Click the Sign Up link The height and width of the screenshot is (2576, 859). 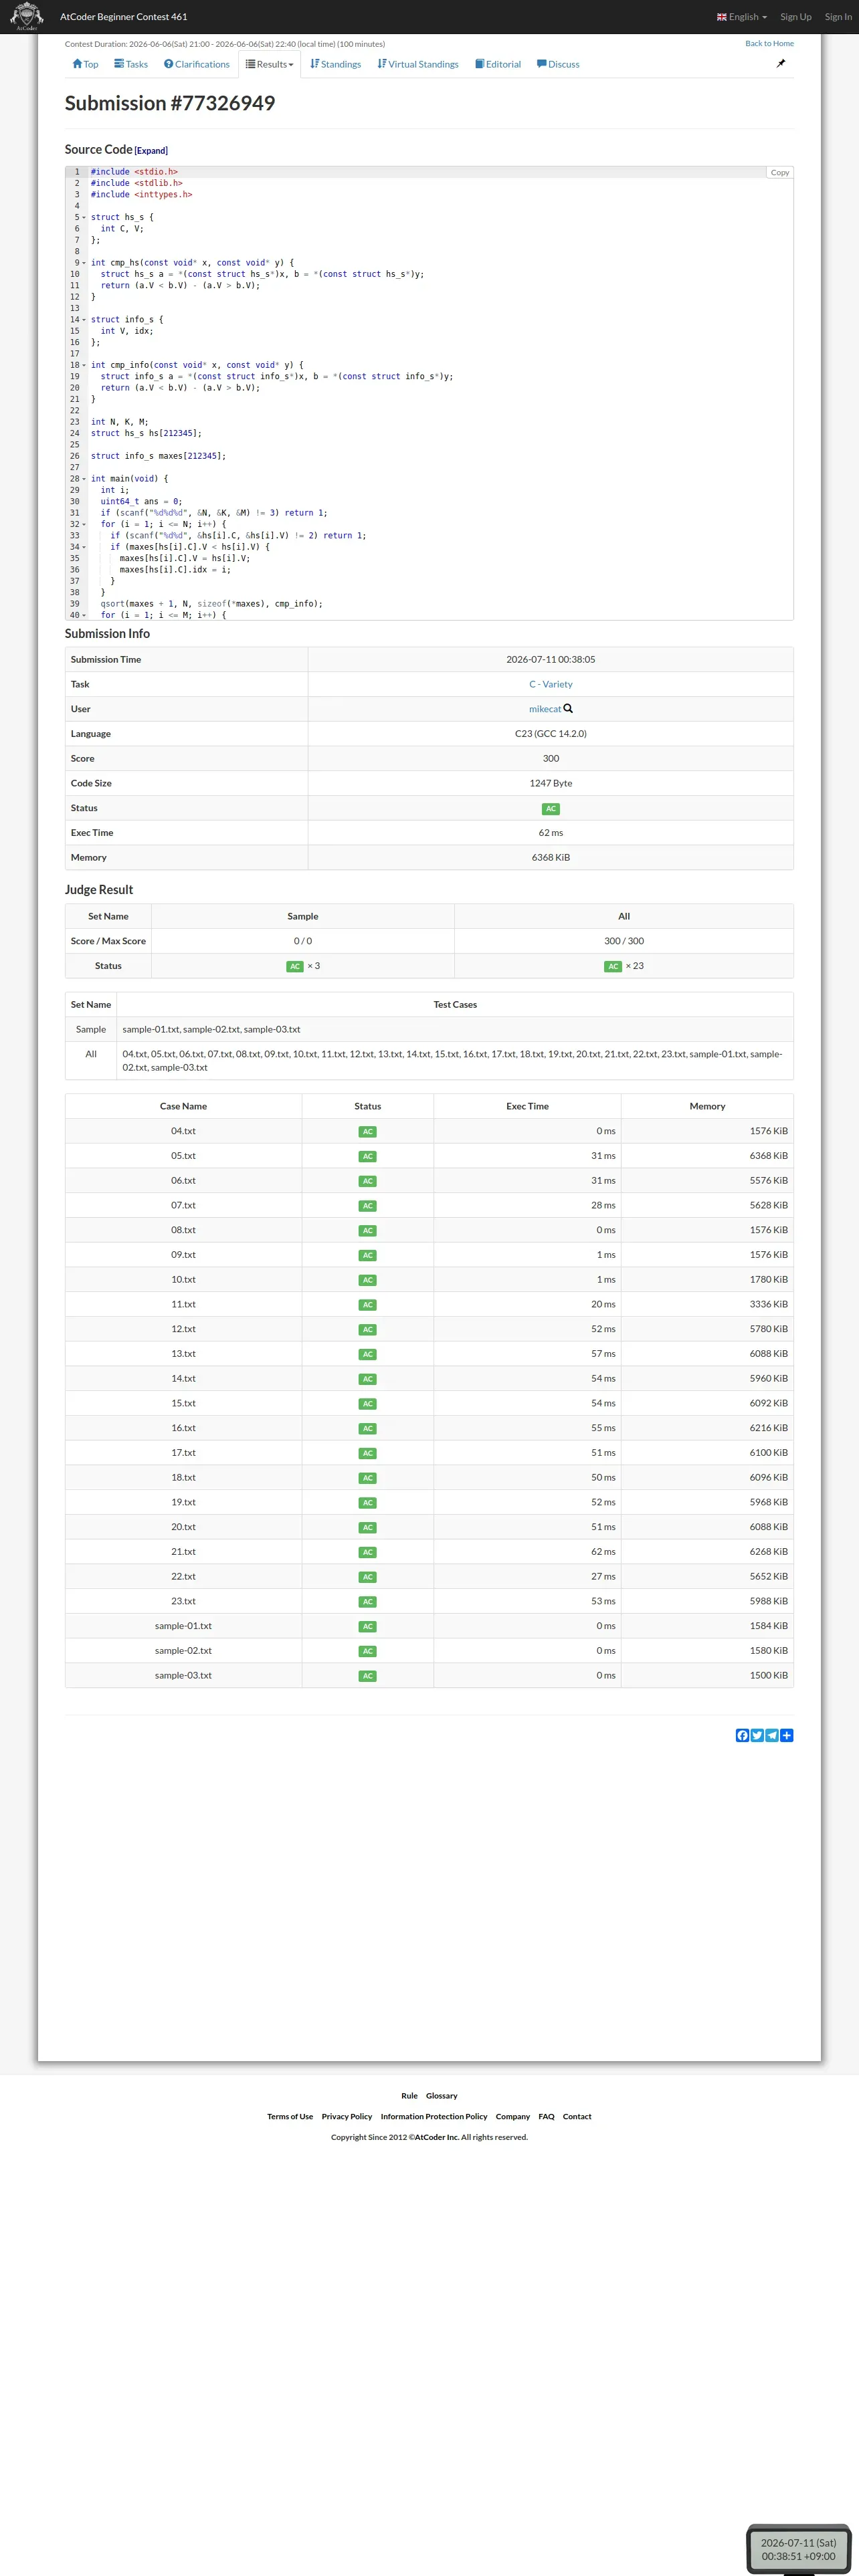coord(796,16)
